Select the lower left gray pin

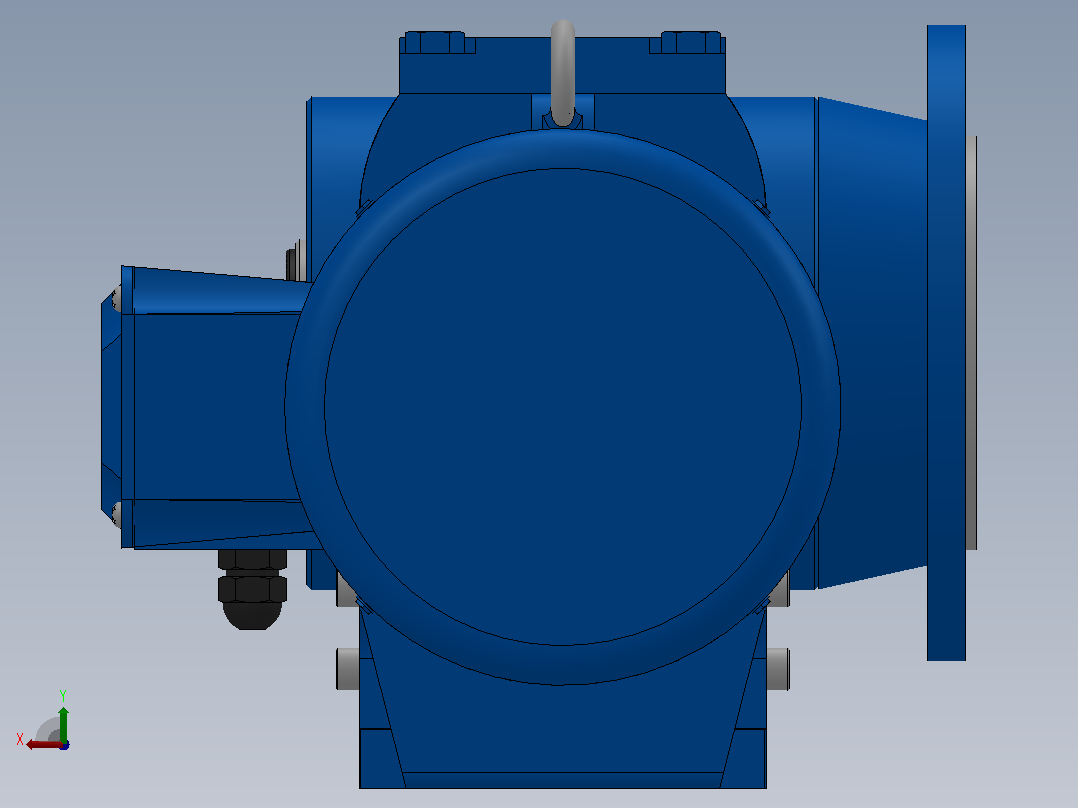point(347,668)
